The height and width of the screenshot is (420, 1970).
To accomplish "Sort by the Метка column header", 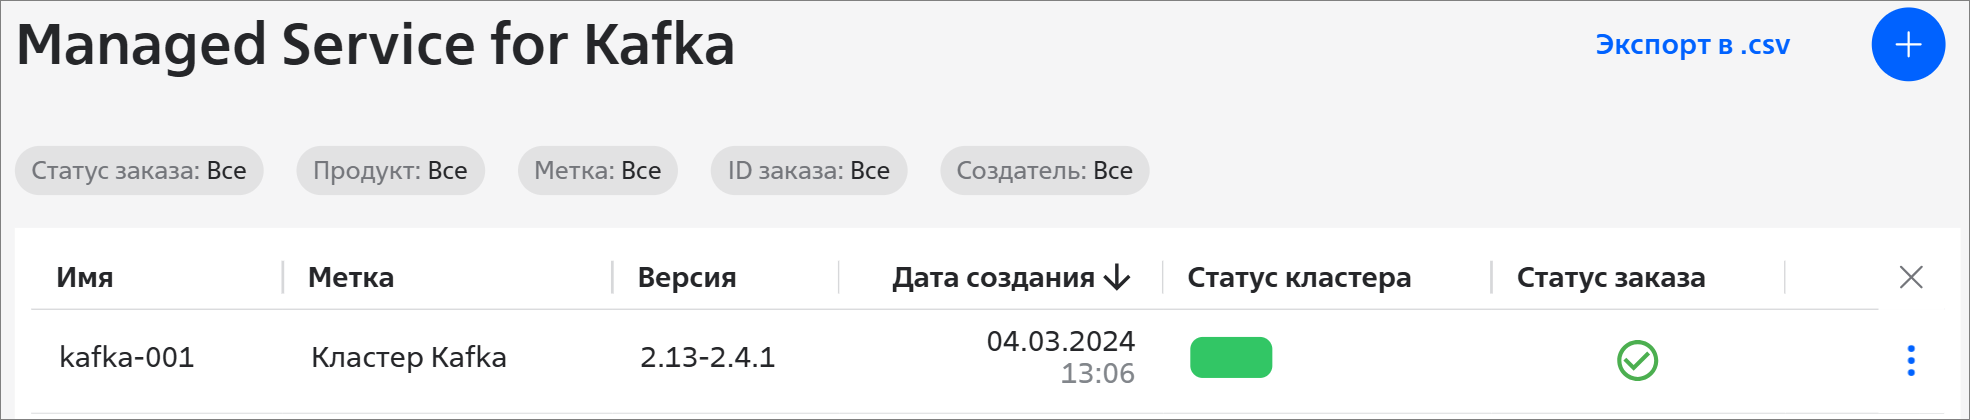I will point(351,277).
